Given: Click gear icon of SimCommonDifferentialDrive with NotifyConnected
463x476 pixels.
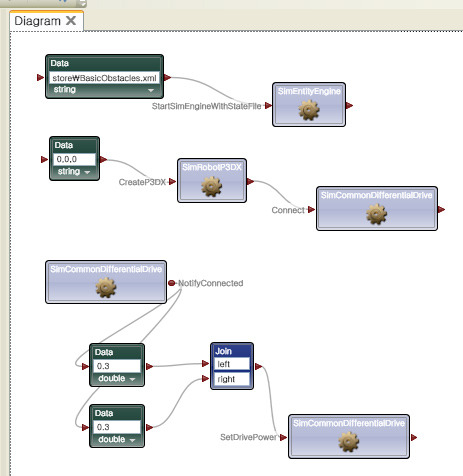Looking at the screenshot, I should pyautogui.click(x=106, y=288).
